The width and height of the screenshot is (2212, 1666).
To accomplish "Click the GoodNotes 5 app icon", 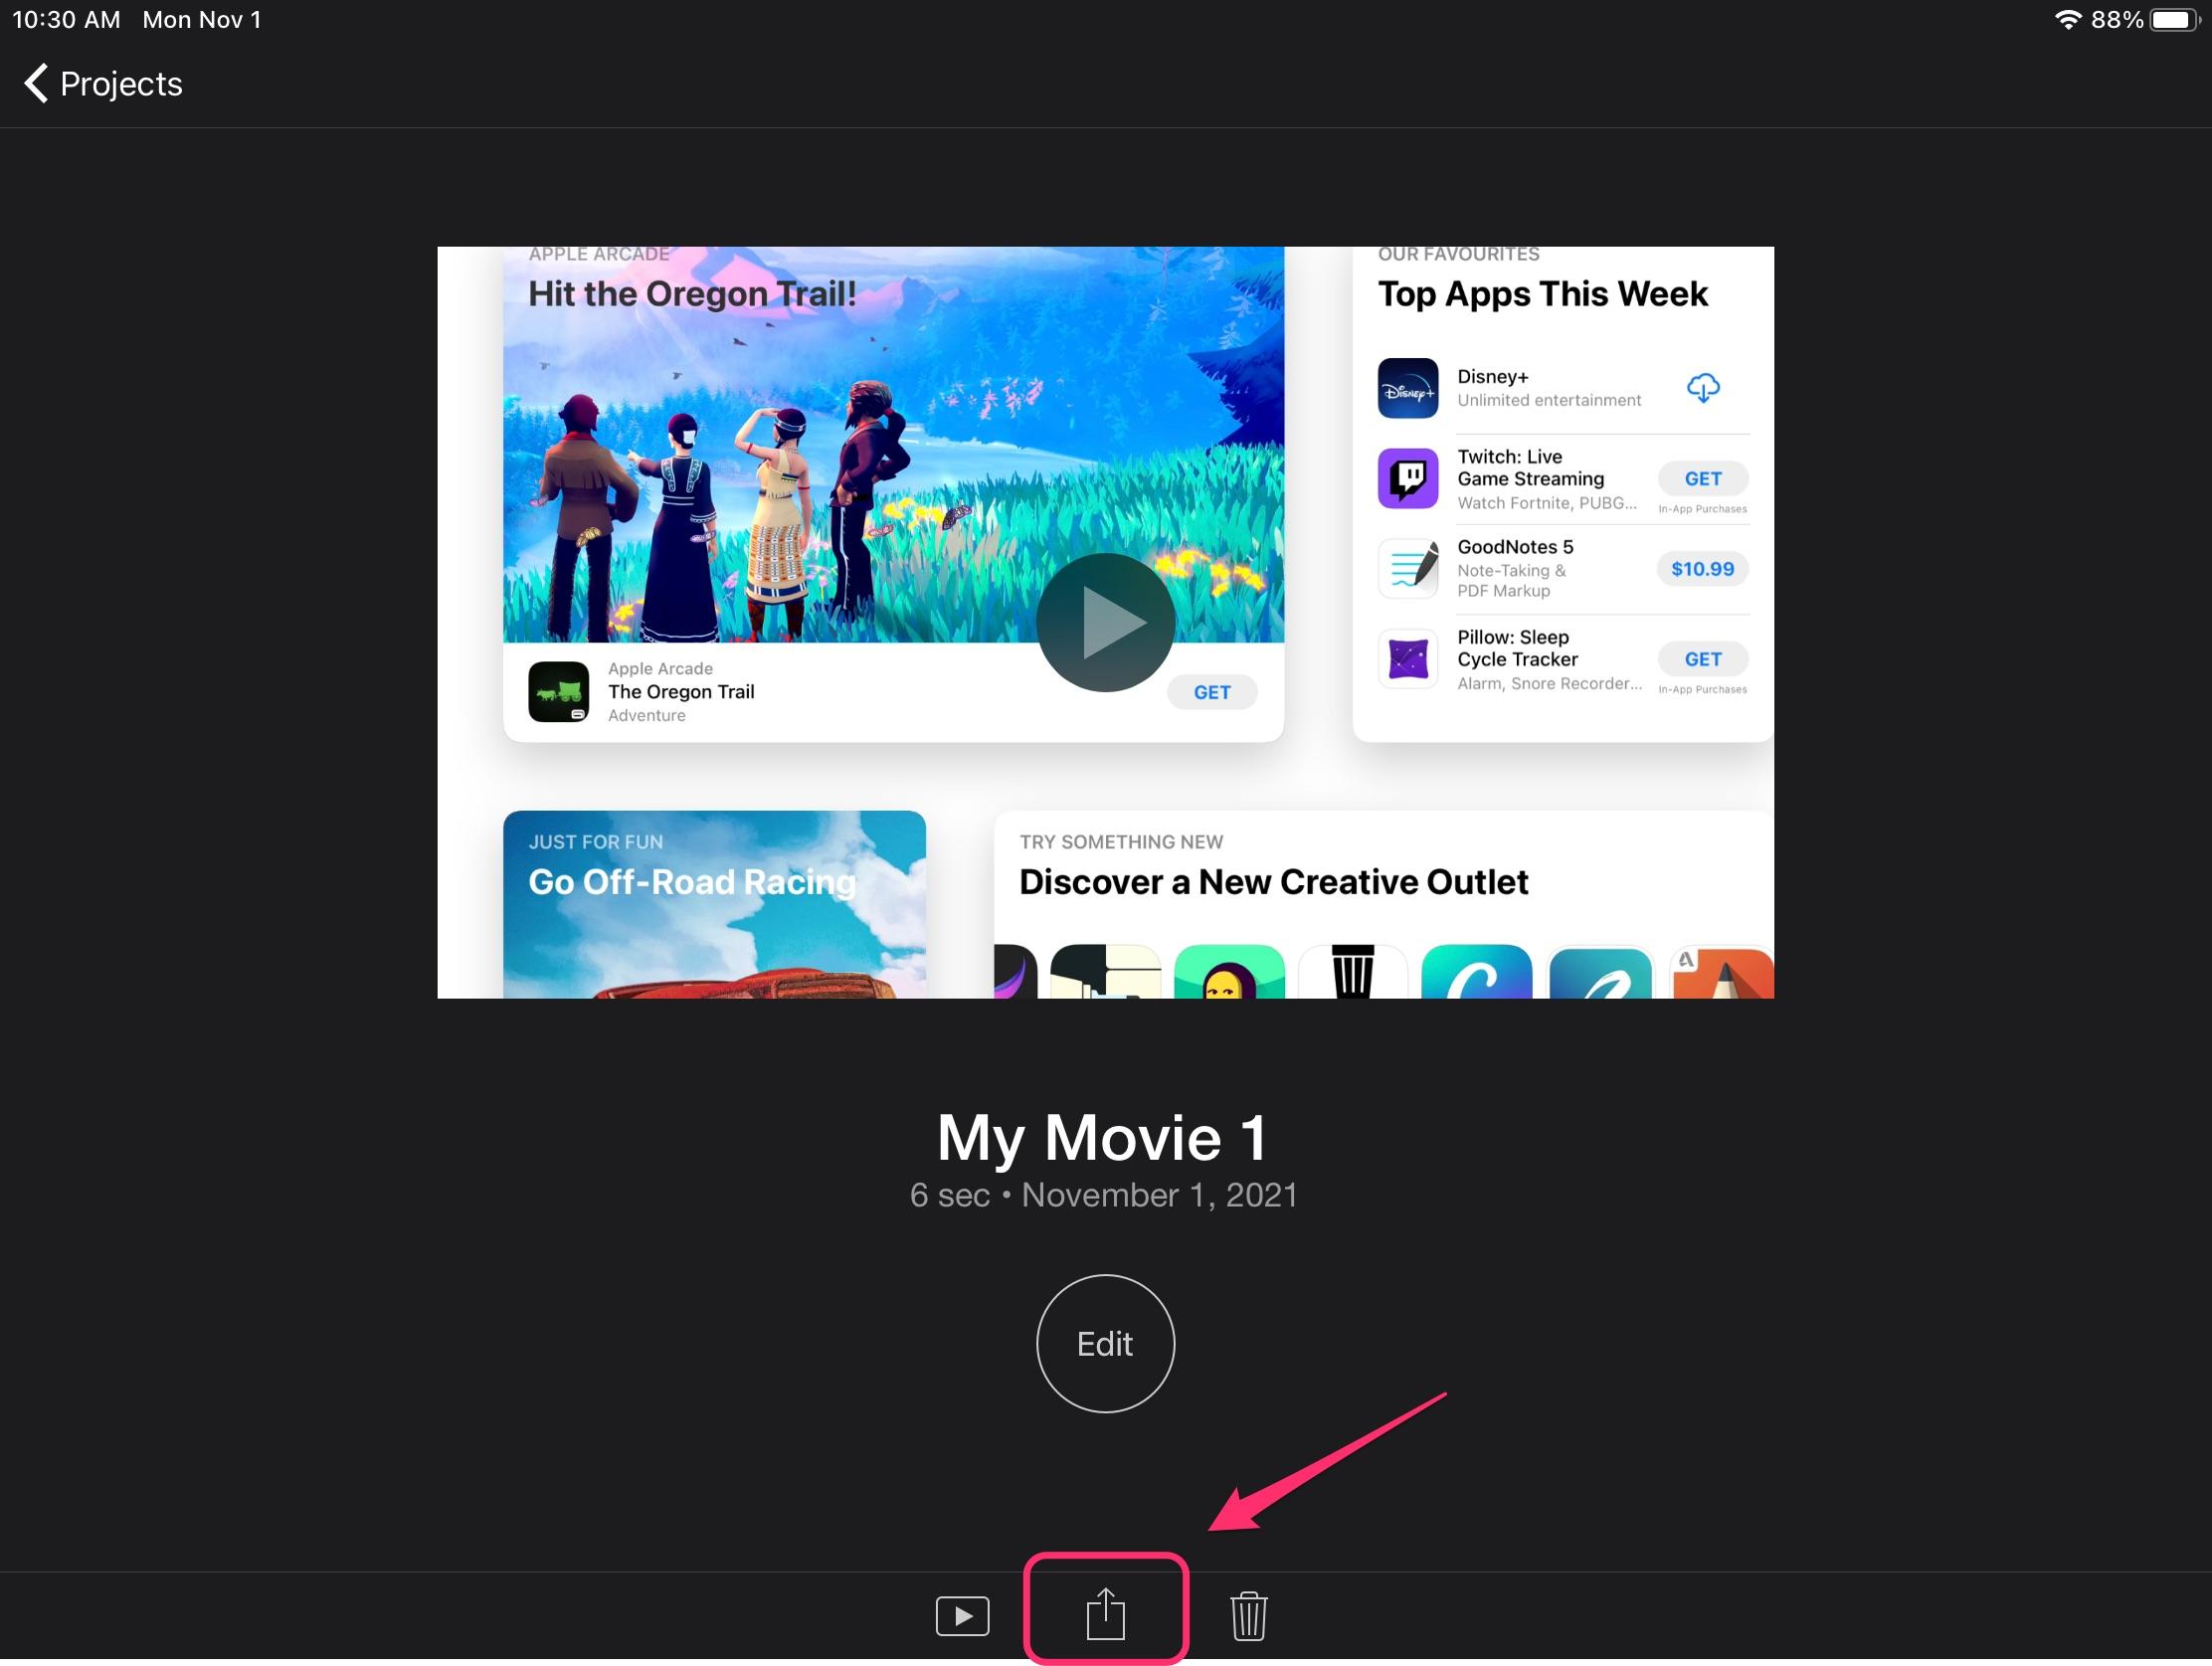I will [x=1408, y=568].
